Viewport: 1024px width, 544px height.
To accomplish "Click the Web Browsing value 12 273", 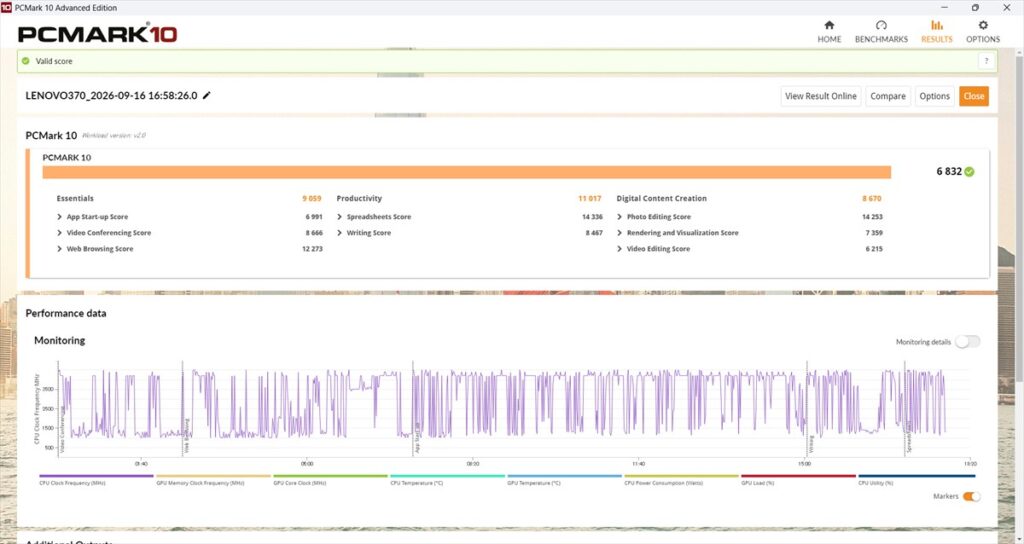I will [312, 249].
